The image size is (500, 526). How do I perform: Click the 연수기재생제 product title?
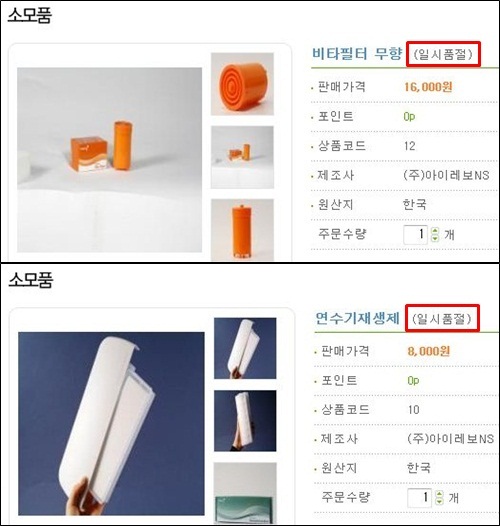tap(357, 318)
